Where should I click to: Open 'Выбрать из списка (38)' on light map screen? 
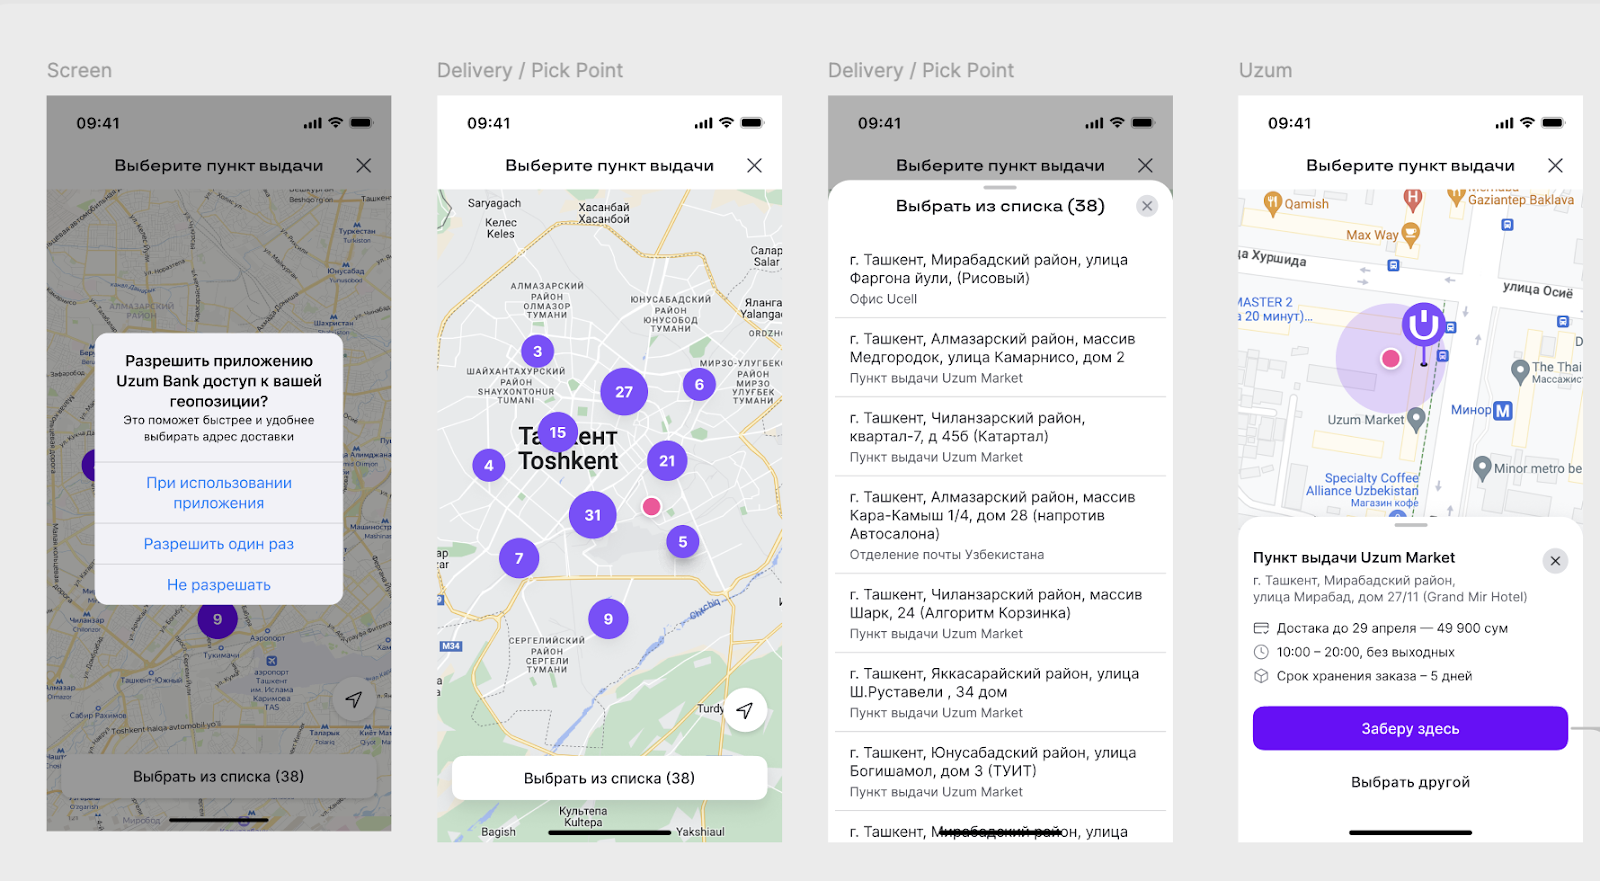click(610, 778)
